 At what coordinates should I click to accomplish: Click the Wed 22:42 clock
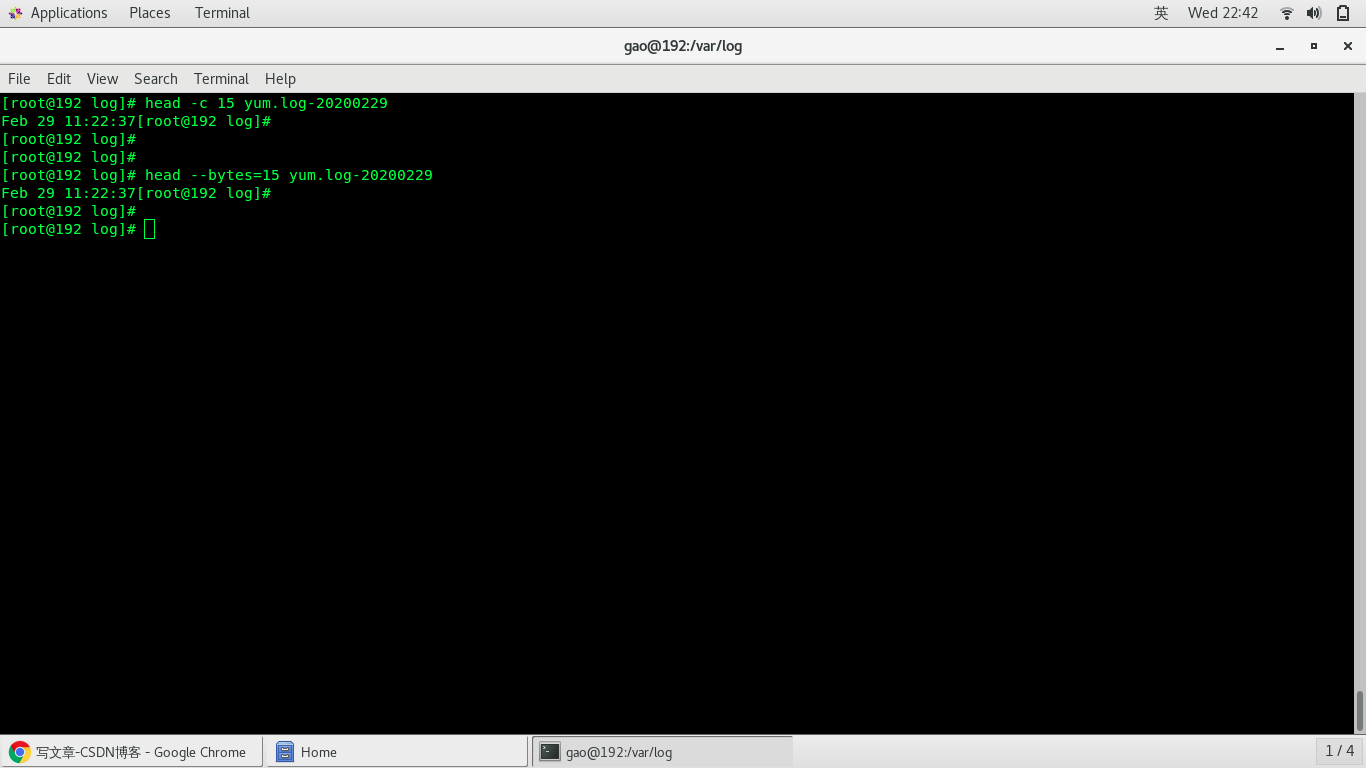point(1222,13)
